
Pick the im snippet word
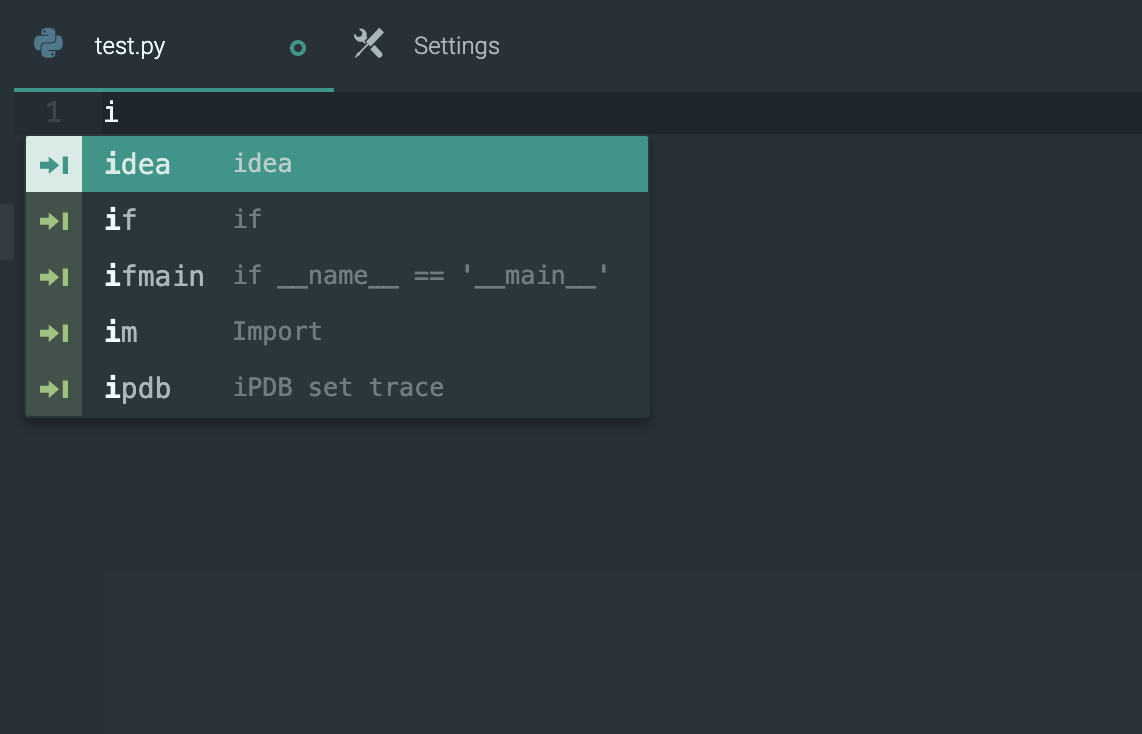point(121,332)
